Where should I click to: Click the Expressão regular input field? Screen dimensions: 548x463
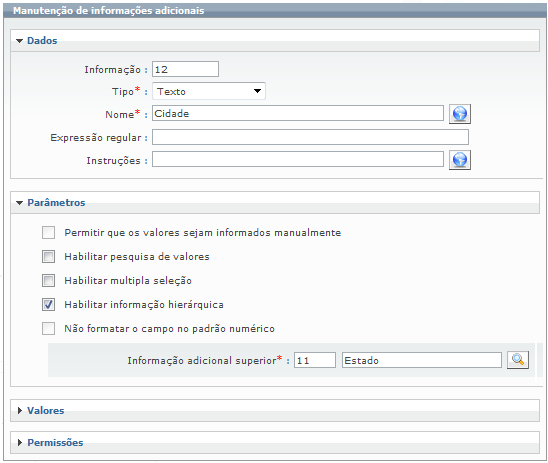[x=310, y=137]
